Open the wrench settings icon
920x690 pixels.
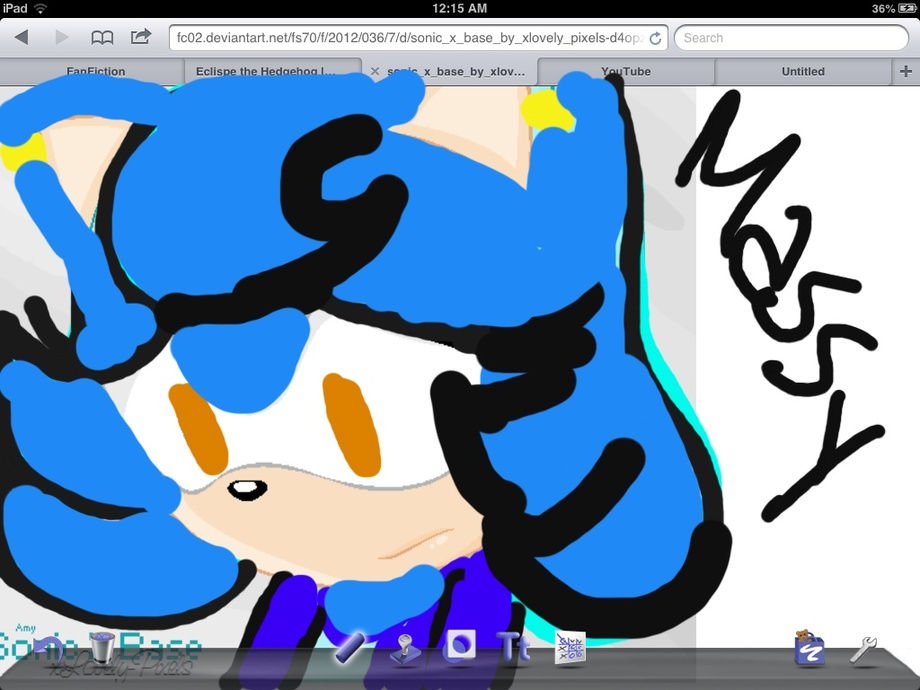[x=863, y=650]
